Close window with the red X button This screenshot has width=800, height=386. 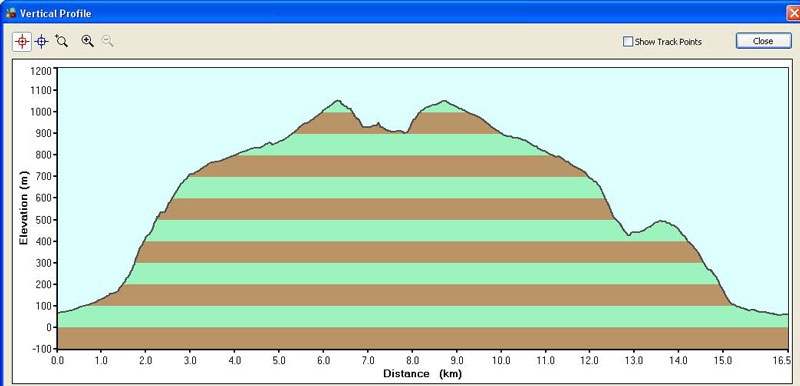794,13
